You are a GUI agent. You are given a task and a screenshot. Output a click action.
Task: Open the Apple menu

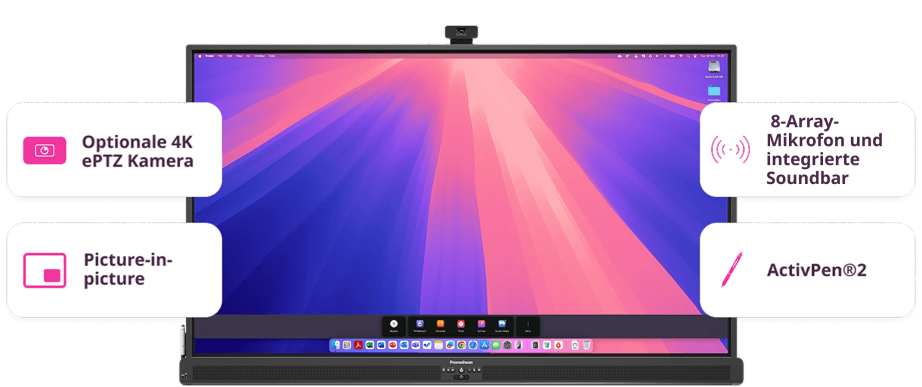201,56
